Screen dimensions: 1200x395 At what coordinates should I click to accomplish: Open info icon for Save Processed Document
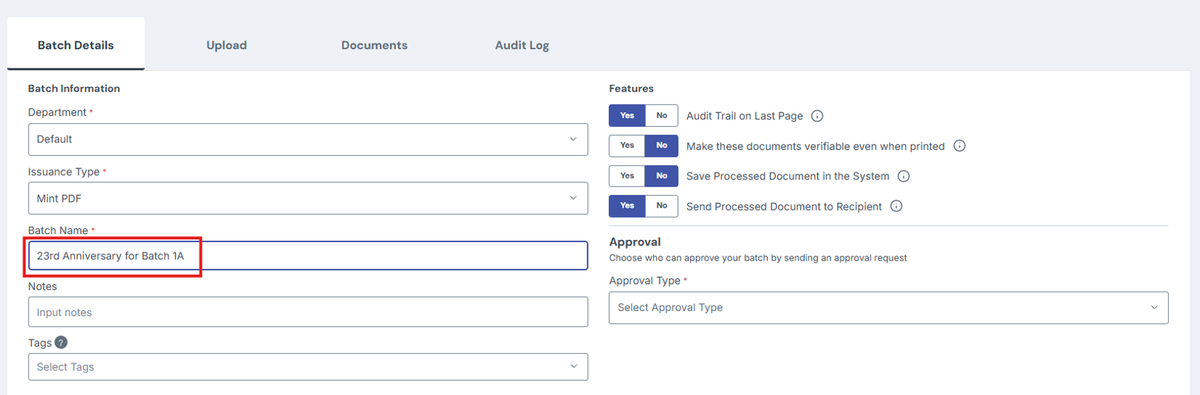903,176
